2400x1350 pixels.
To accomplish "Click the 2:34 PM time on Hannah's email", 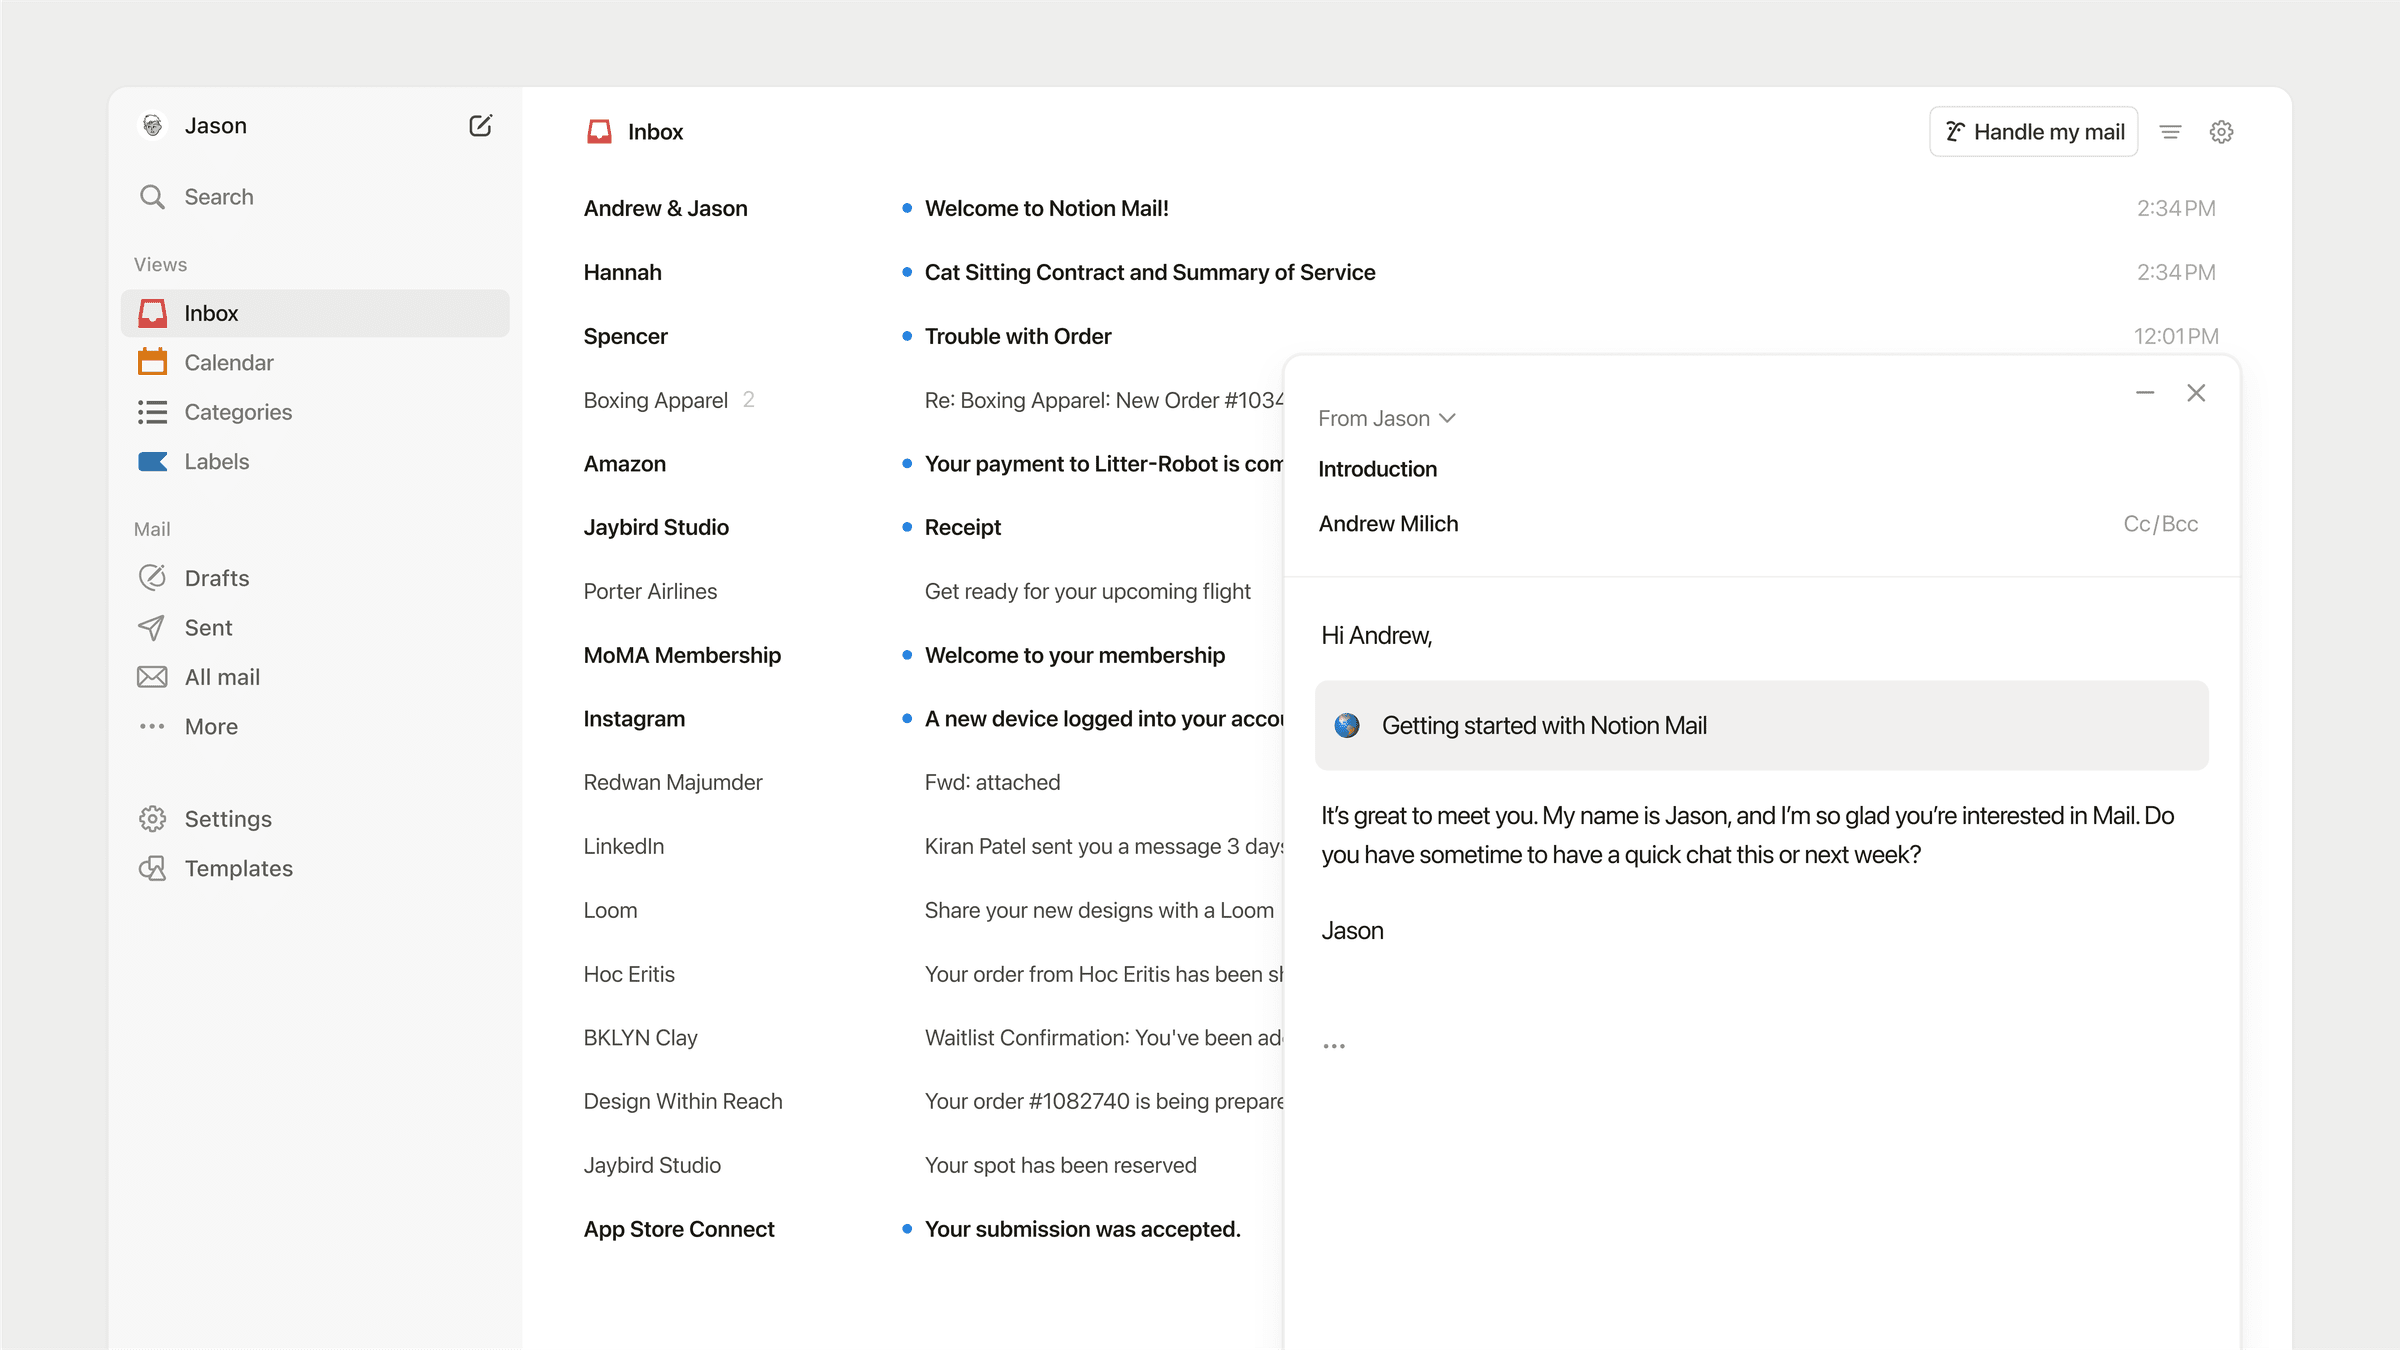I will pyautogui.click(x=2176, y=272).
